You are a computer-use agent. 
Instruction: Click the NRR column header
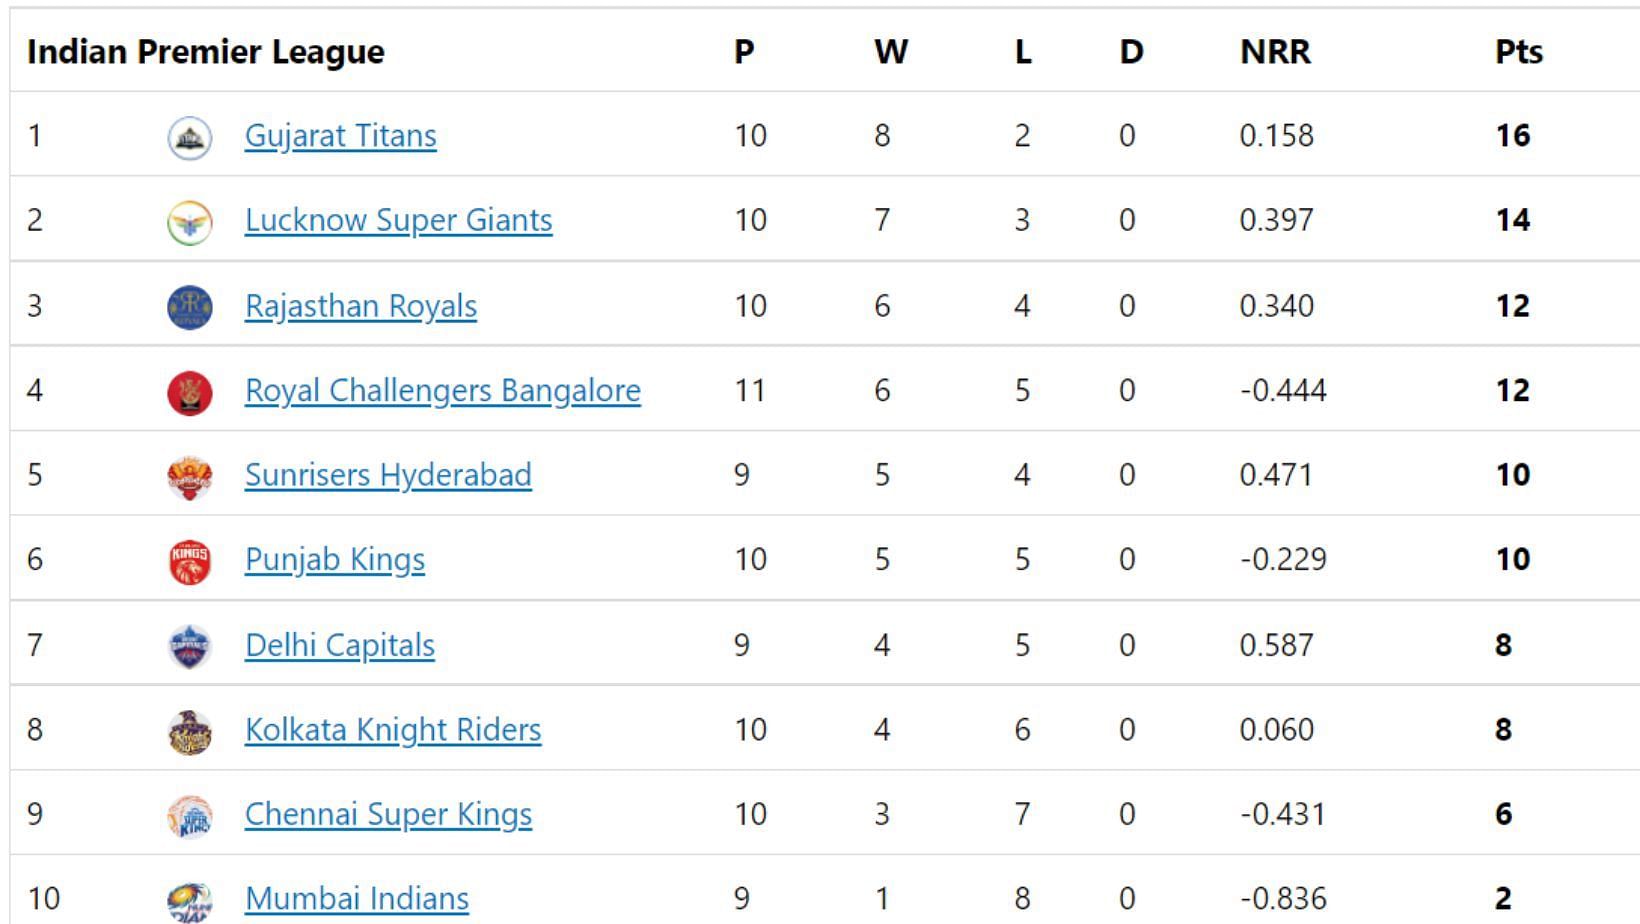pyautogui.click(x=1275, y=51)
